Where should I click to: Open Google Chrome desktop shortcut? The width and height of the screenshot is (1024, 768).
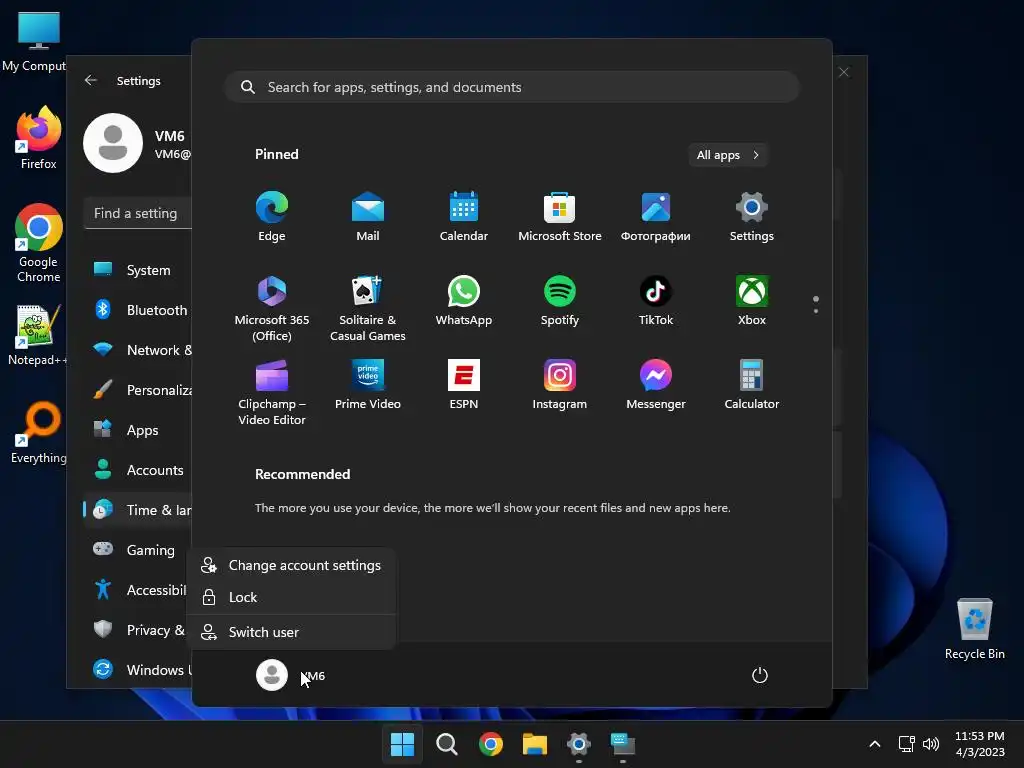tap(39, 243)
